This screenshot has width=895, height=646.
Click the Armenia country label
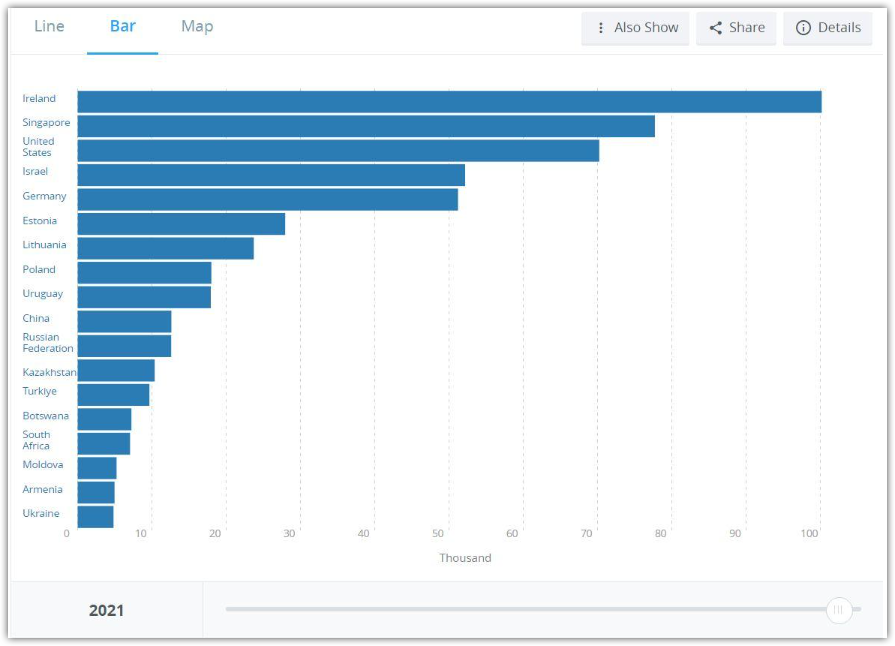42,490
